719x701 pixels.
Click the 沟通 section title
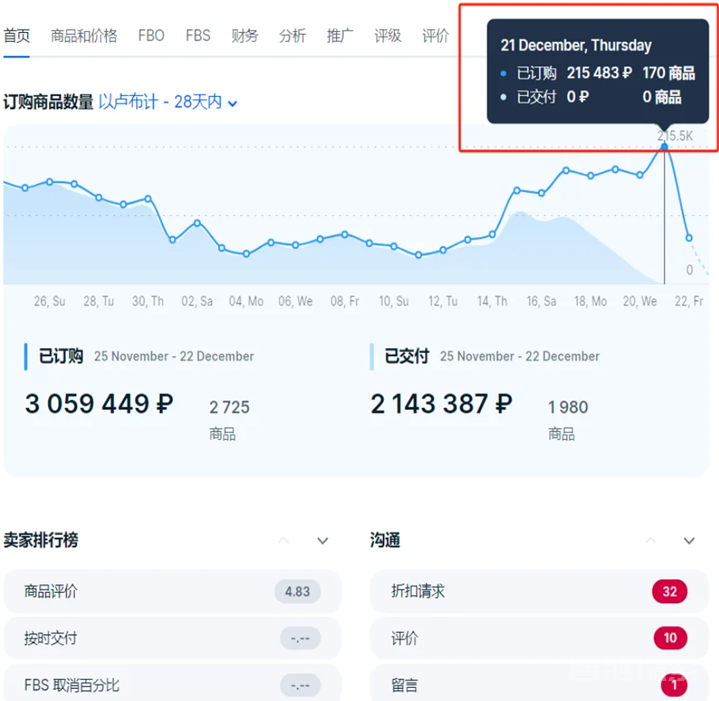point(385,540)
